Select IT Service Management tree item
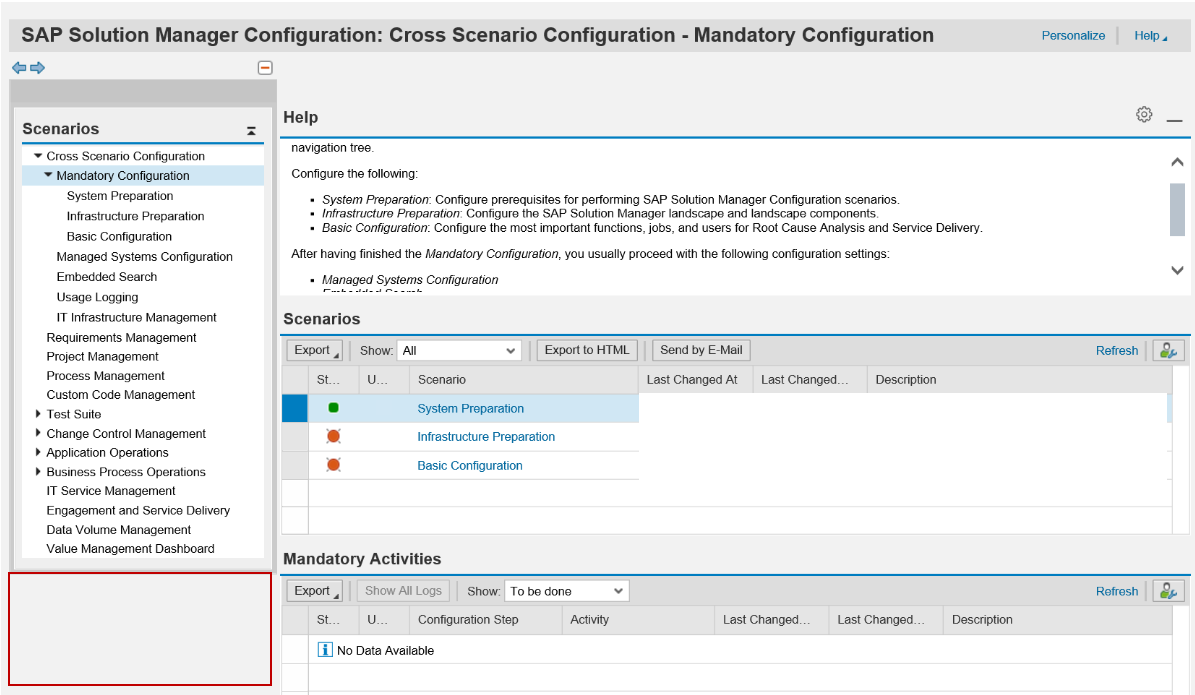 [x=111, y=491]
